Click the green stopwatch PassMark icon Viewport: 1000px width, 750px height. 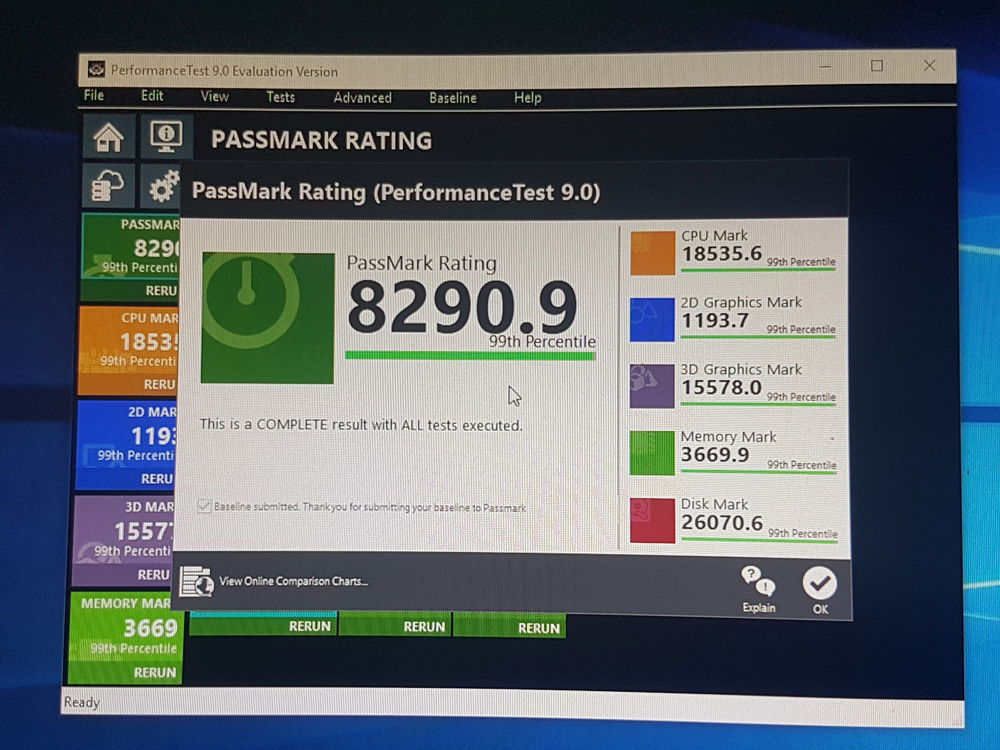(x=267, y=317)
